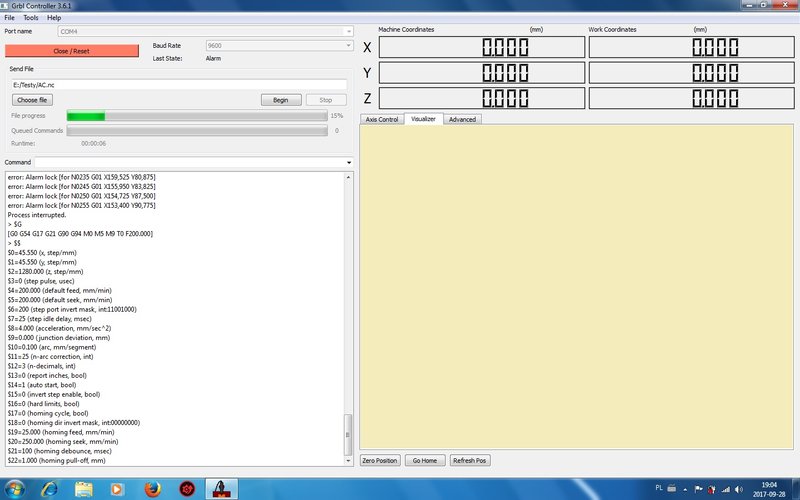Click the Choose file button

(32, 100)
